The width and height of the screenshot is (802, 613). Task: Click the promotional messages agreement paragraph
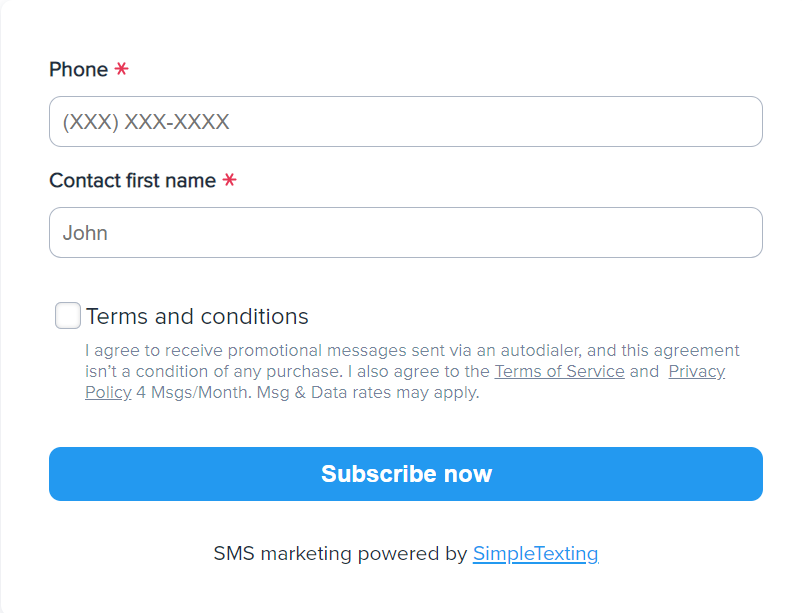point(400,351)
